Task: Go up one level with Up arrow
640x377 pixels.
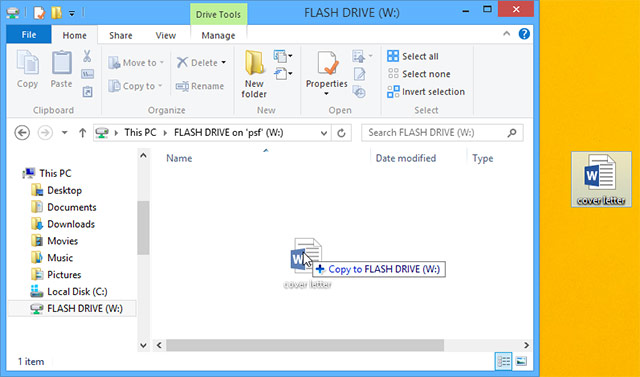Action: pos(82,133)
